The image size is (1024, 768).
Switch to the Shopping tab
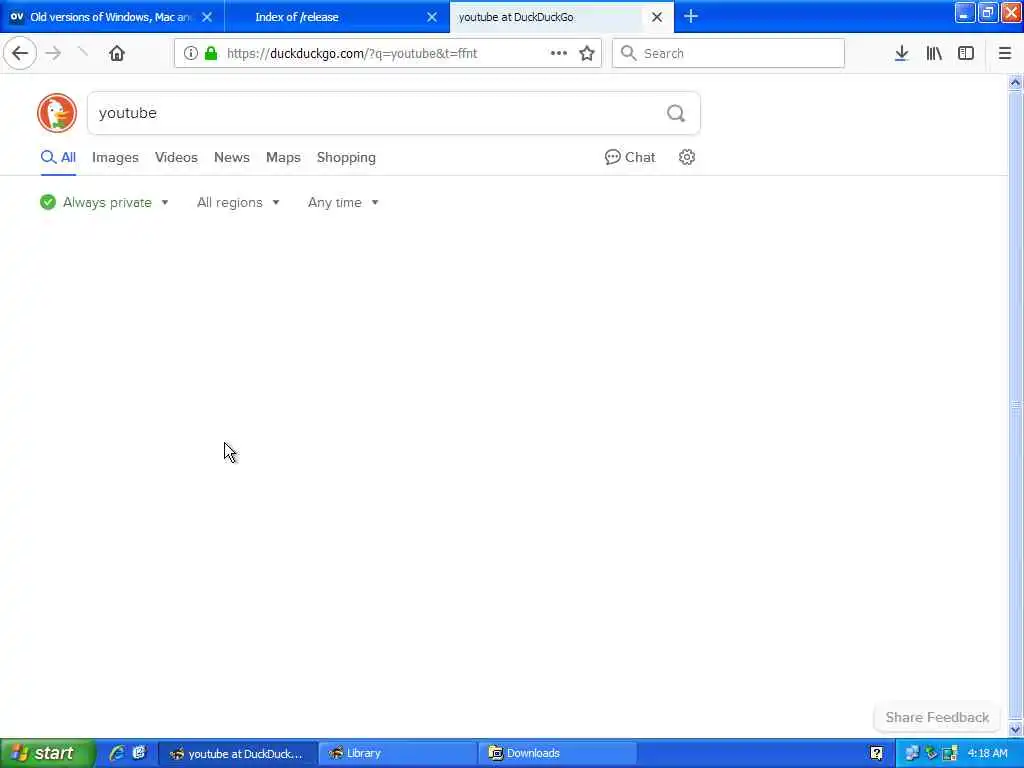(x=346, y=157)
